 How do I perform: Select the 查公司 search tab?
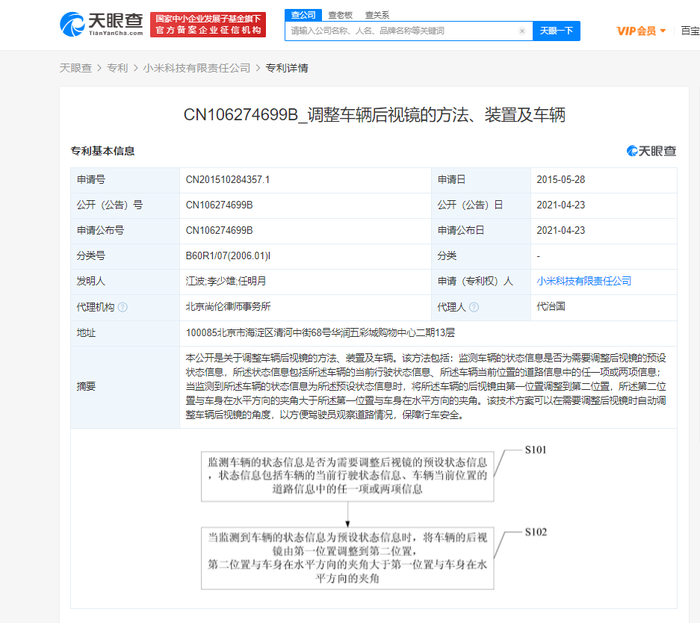coord(303,15)
